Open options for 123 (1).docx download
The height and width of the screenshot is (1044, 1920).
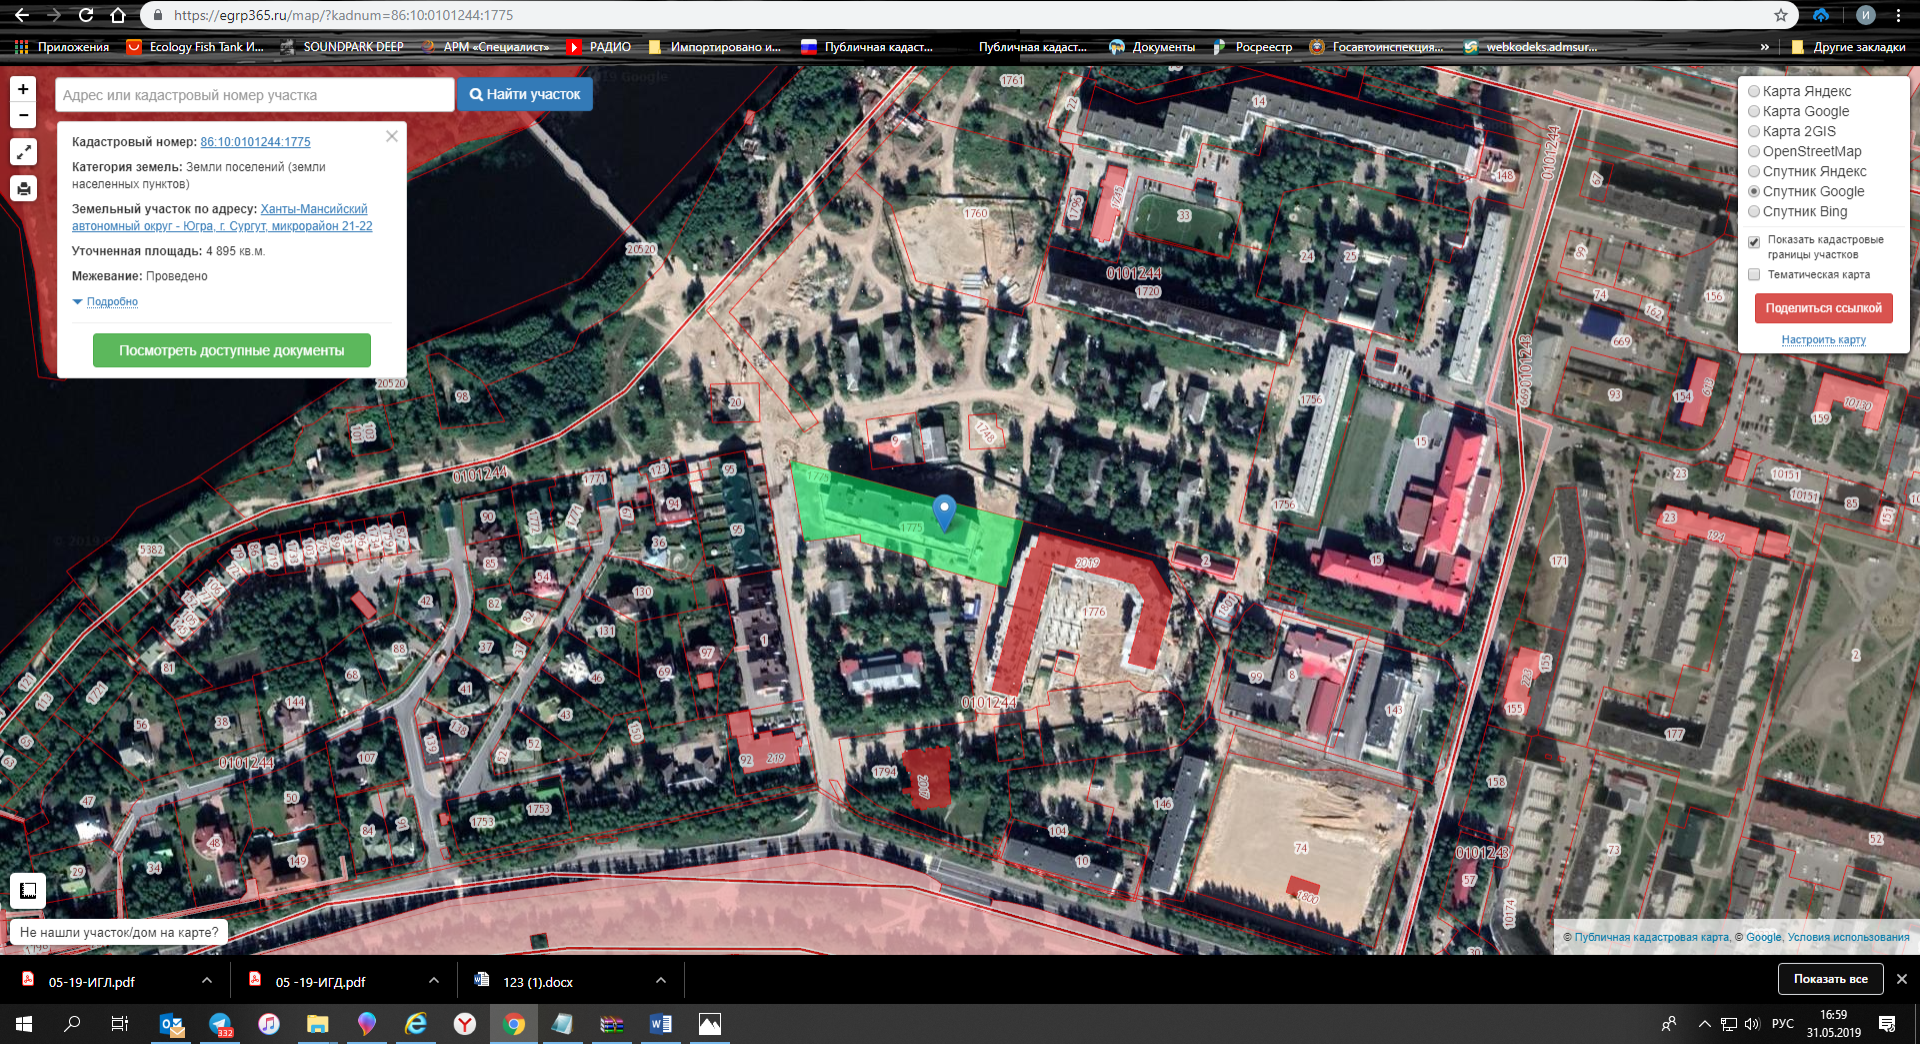661,981
